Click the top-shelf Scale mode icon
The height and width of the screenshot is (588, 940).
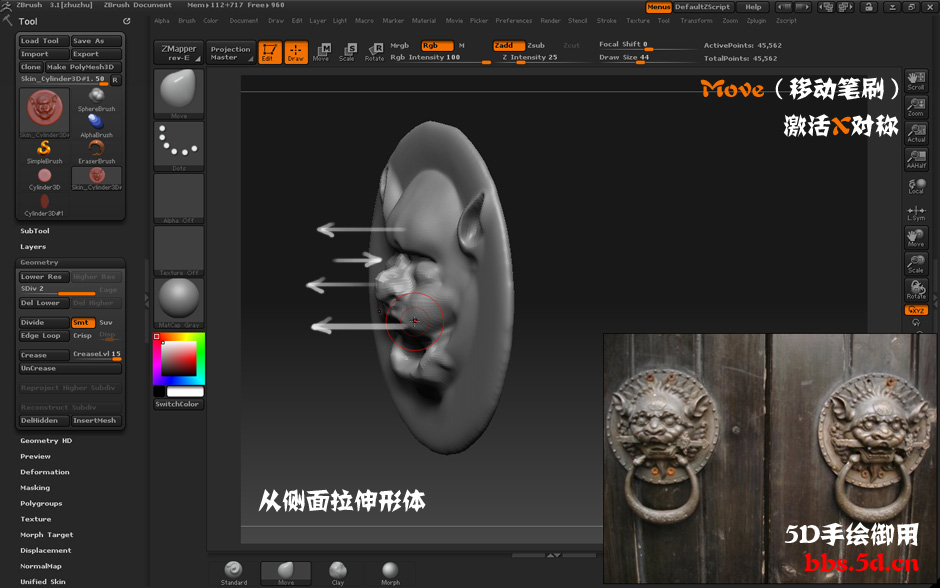pos(347,52)
